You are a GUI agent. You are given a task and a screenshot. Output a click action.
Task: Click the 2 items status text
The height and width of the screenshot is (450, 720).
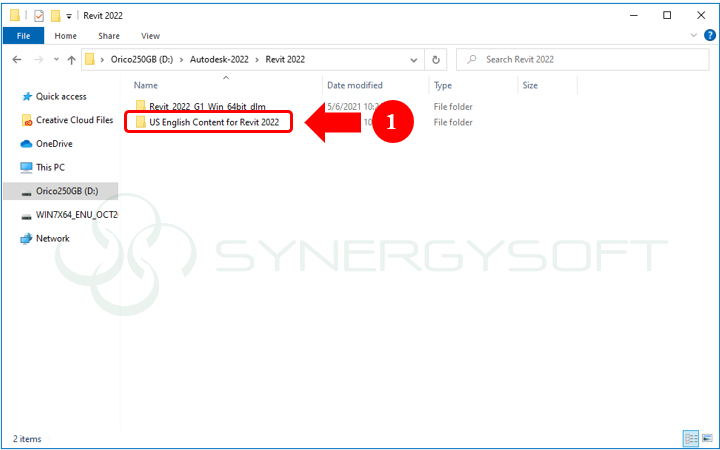(27, 439)
